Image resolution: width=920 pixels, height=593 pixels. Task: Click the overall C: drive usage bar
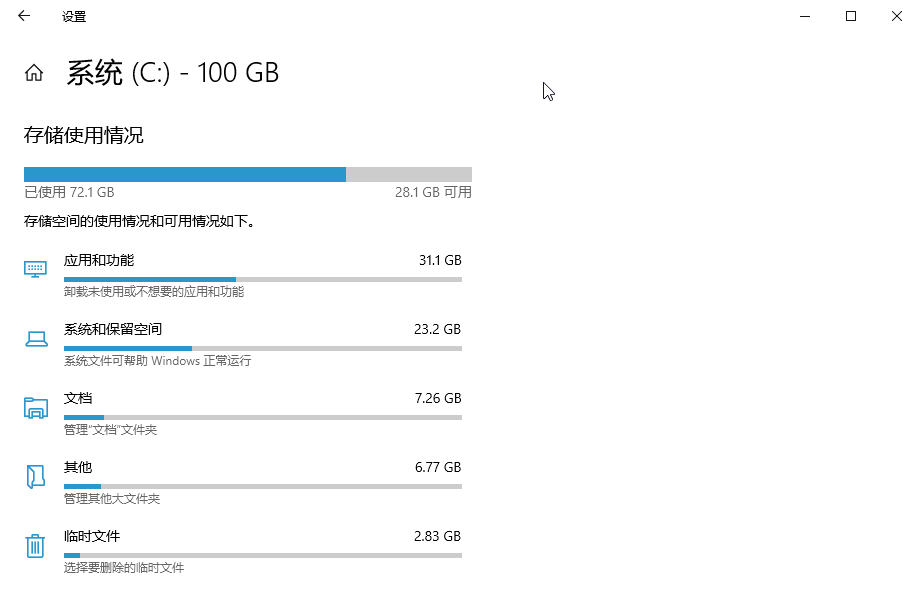[248, 174]
